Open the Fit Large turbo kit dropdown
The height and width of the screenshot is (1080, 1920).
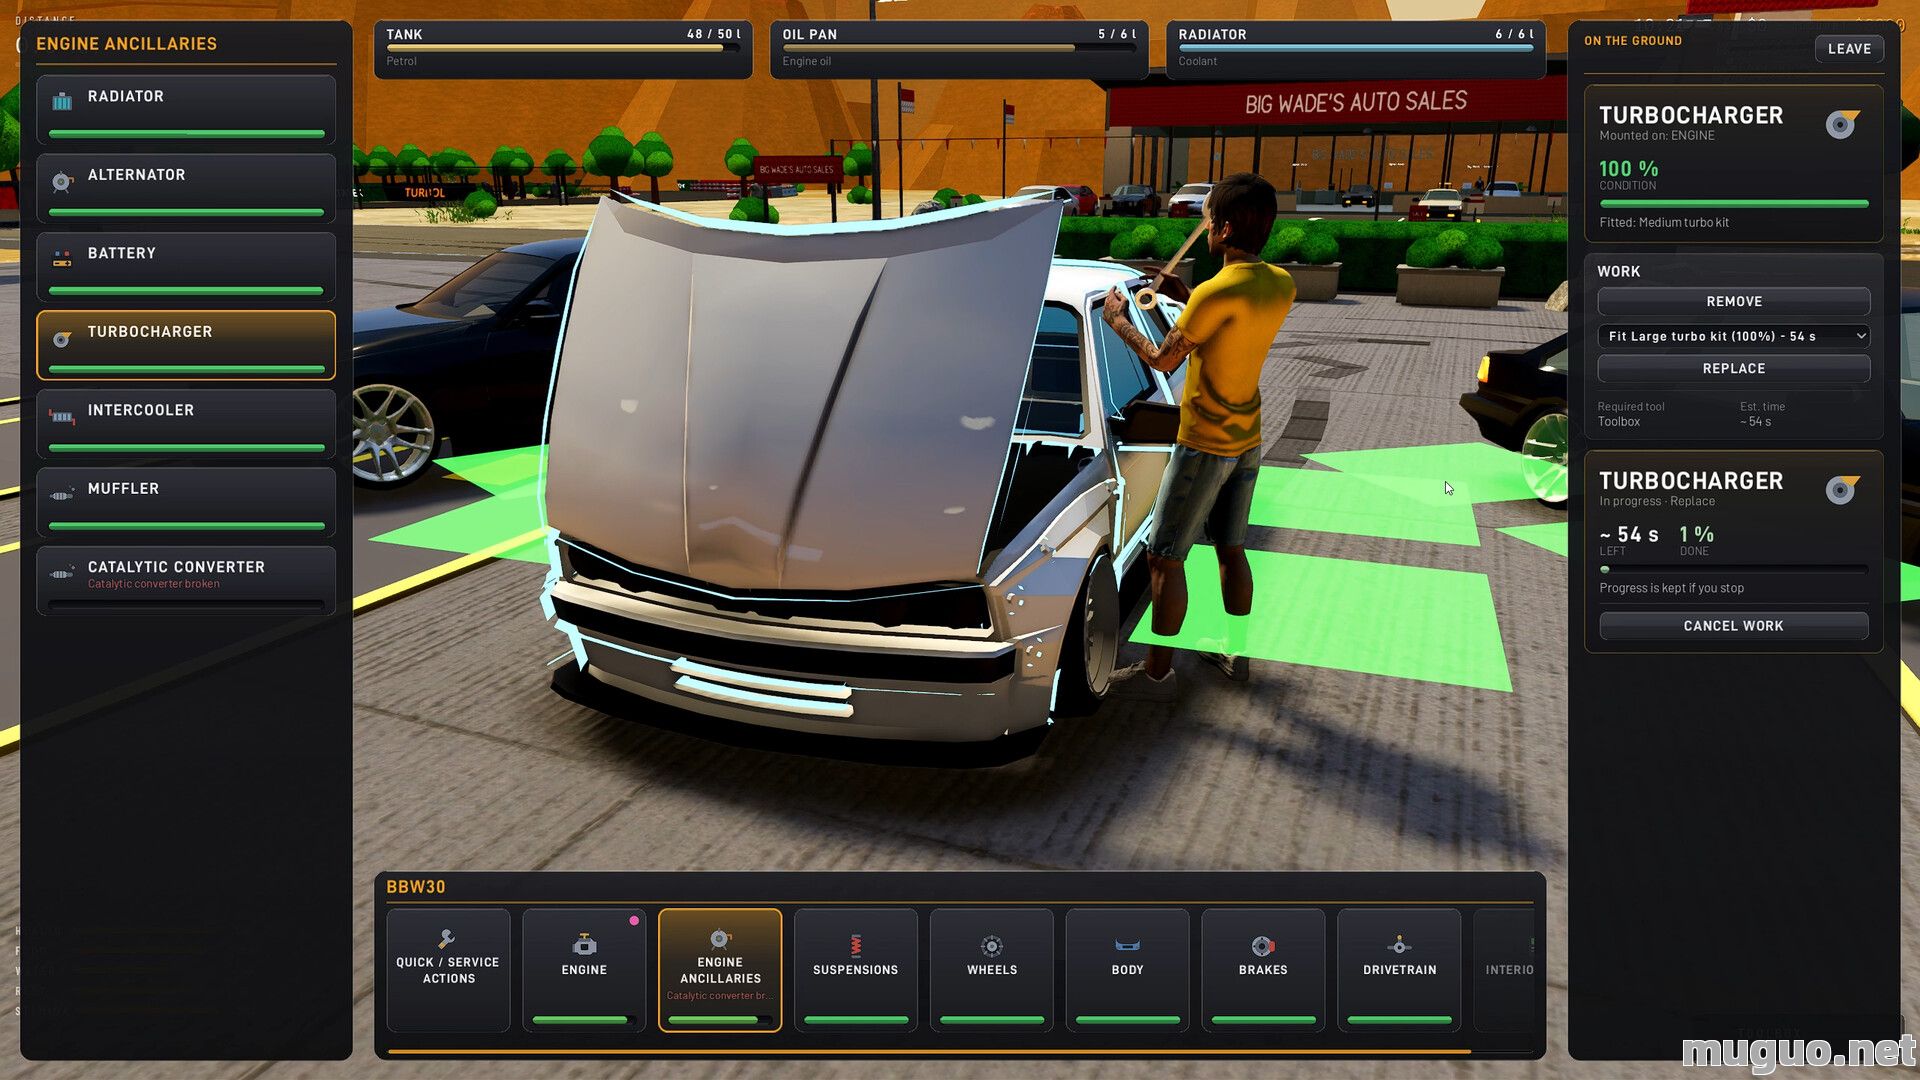1734,336
